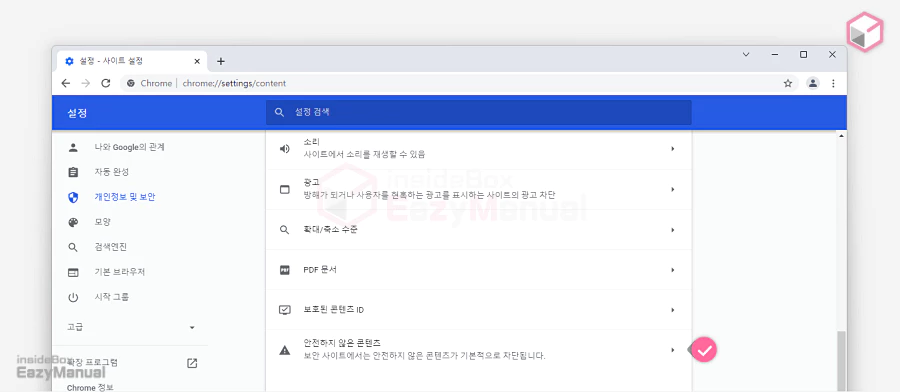Image resolution: width=900 pixels, height=392 pixels.
Task: Click the browser forward arrow
Action: point(86,83)
